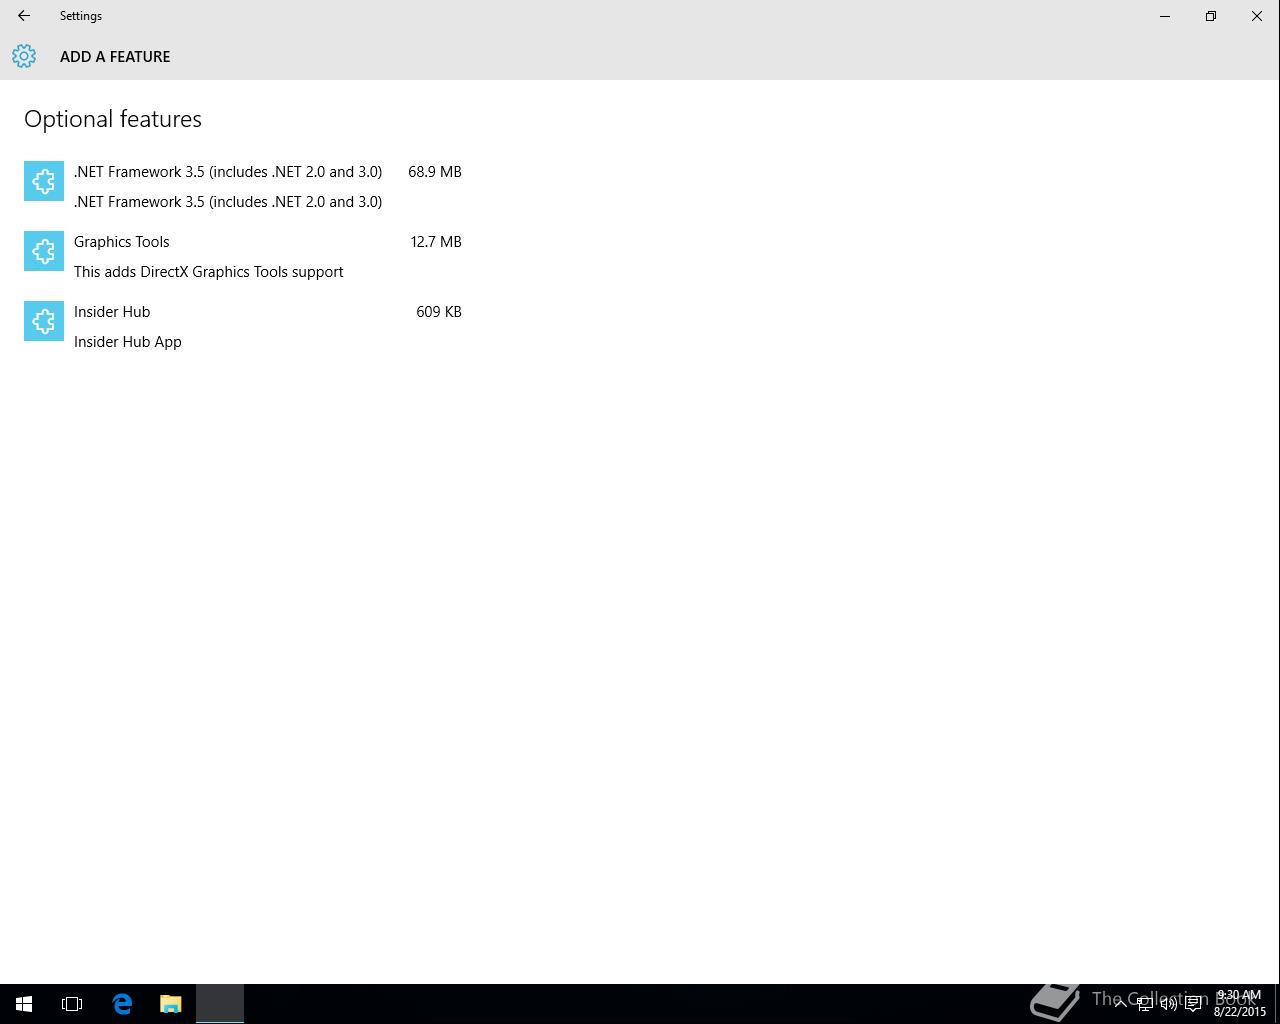Screen dimensions: 1280x1024
Task: Click the Settings back arrow
Action: coord(24,16)
